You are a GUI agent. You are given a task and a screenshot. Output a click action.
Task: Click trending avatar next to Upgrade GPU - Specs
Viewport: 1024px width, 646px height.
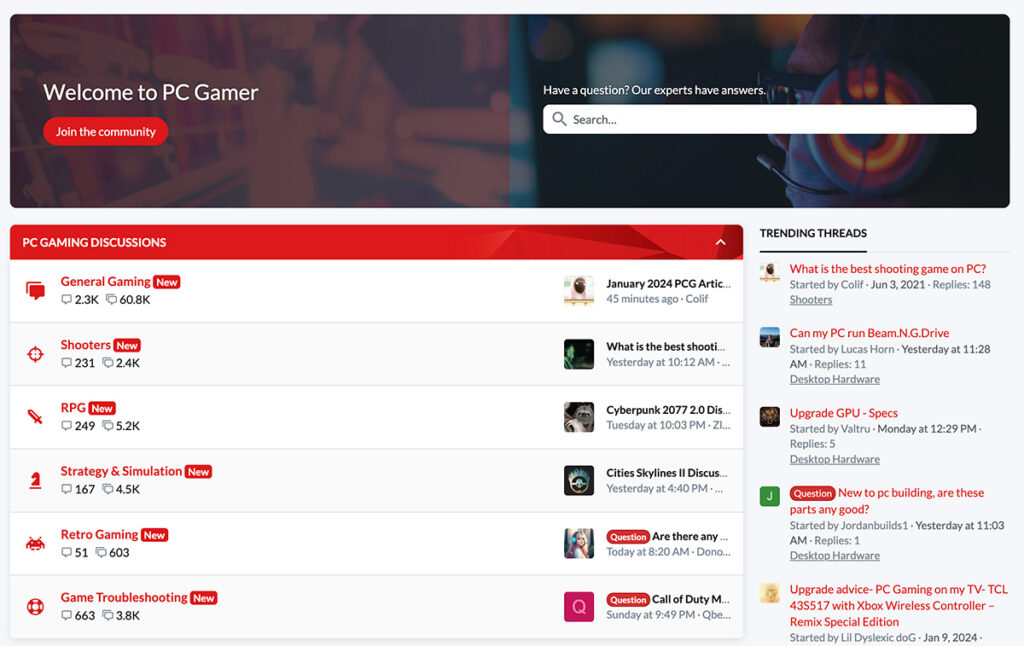coord(770,417)
